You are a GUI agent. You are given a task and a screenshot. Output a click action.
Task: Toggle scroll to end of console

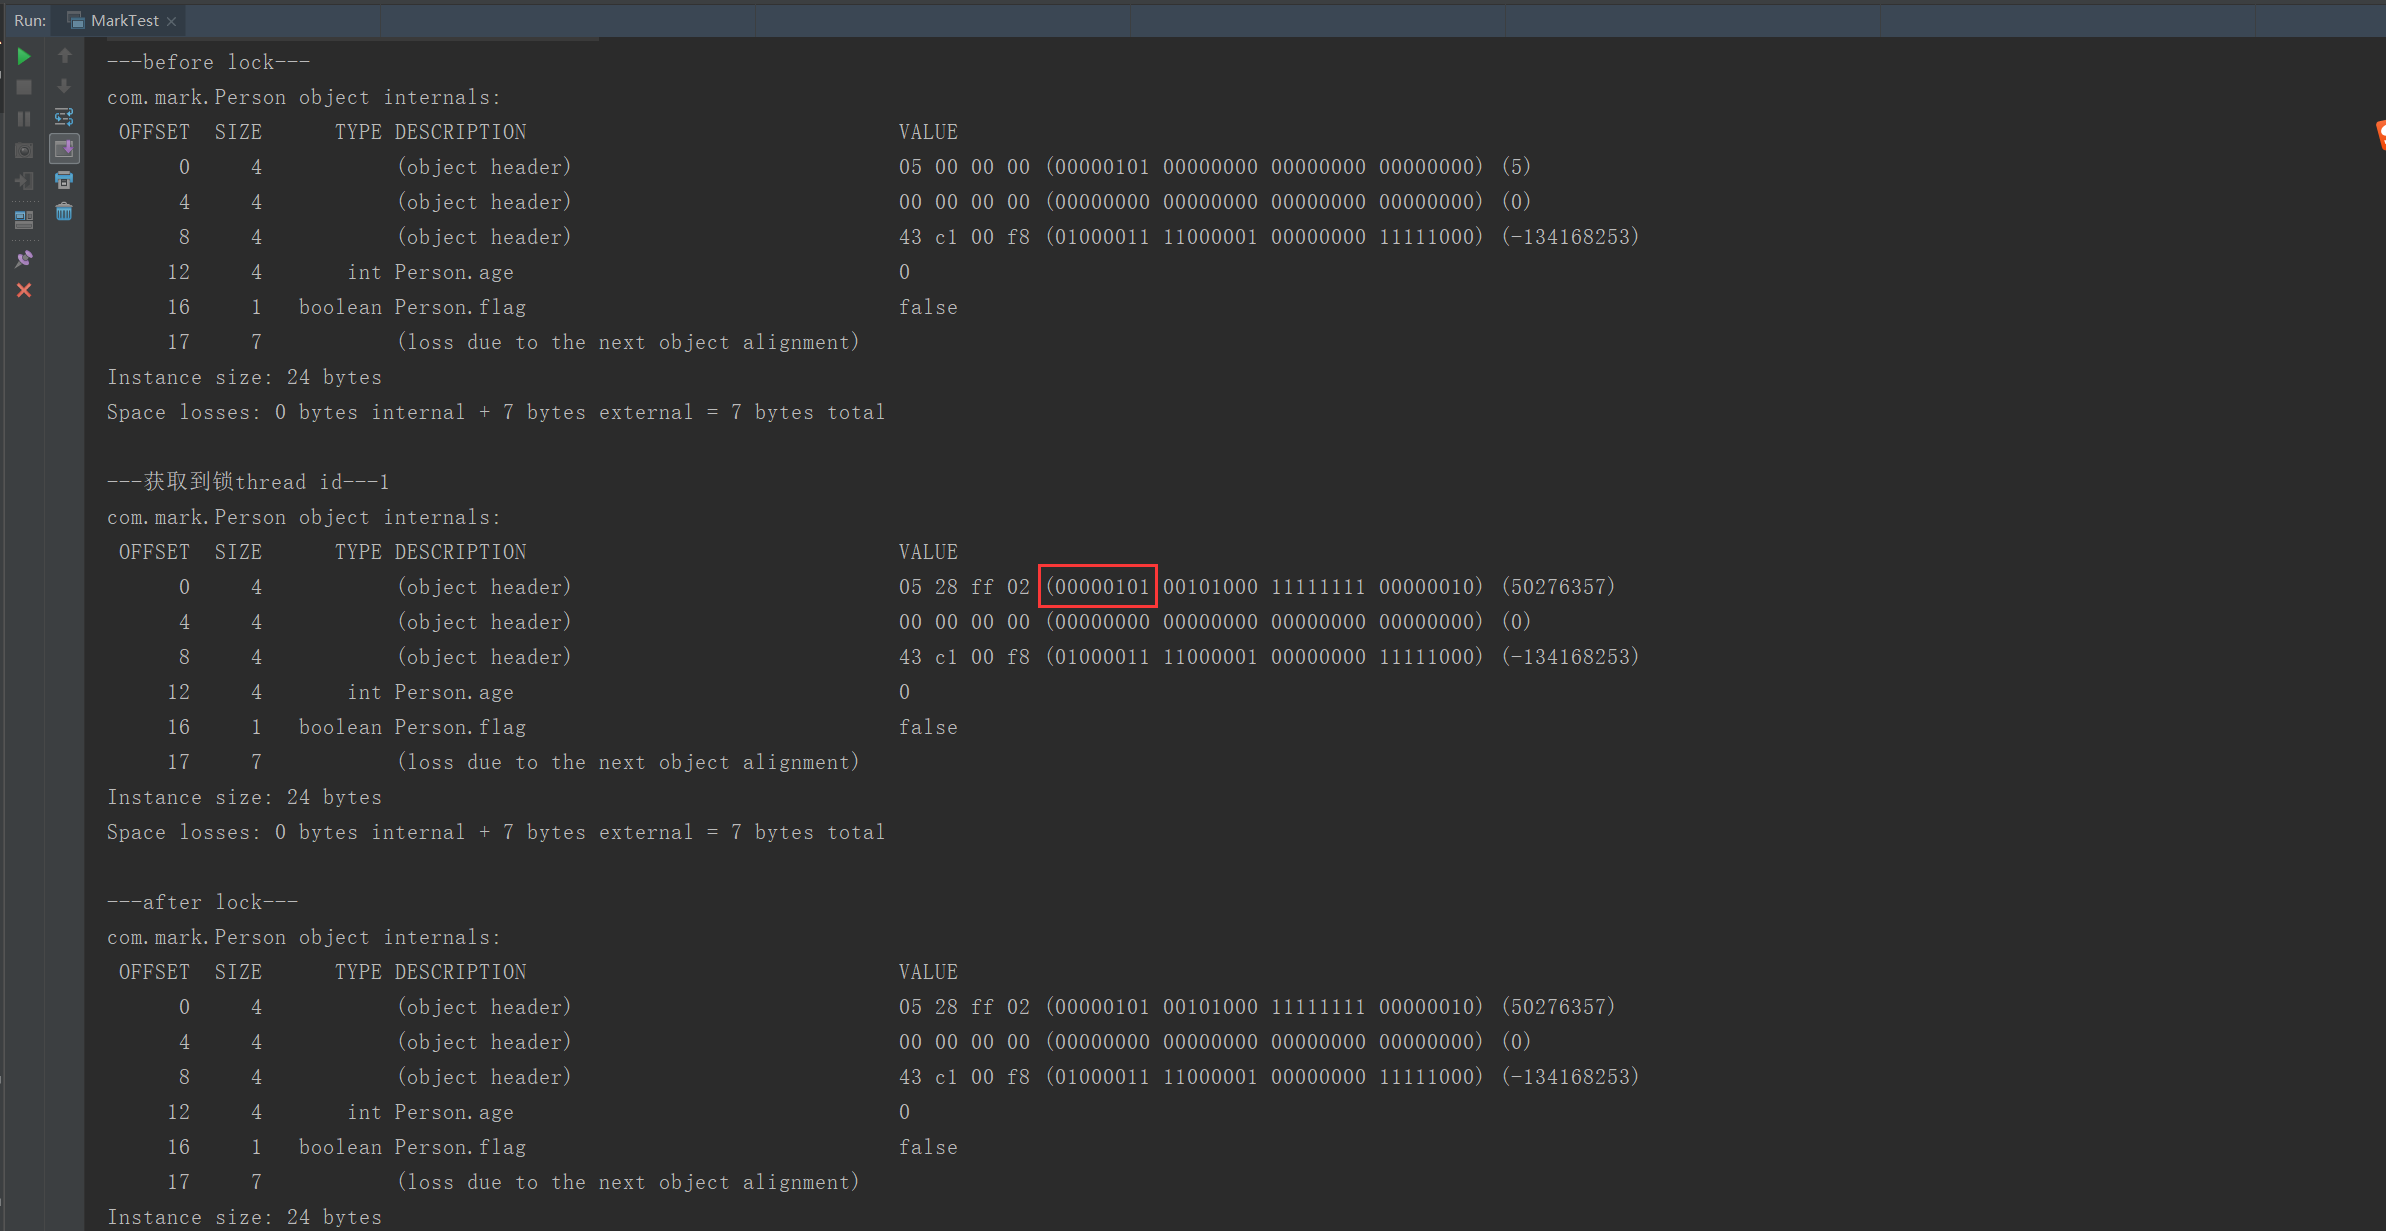(64, 149)
